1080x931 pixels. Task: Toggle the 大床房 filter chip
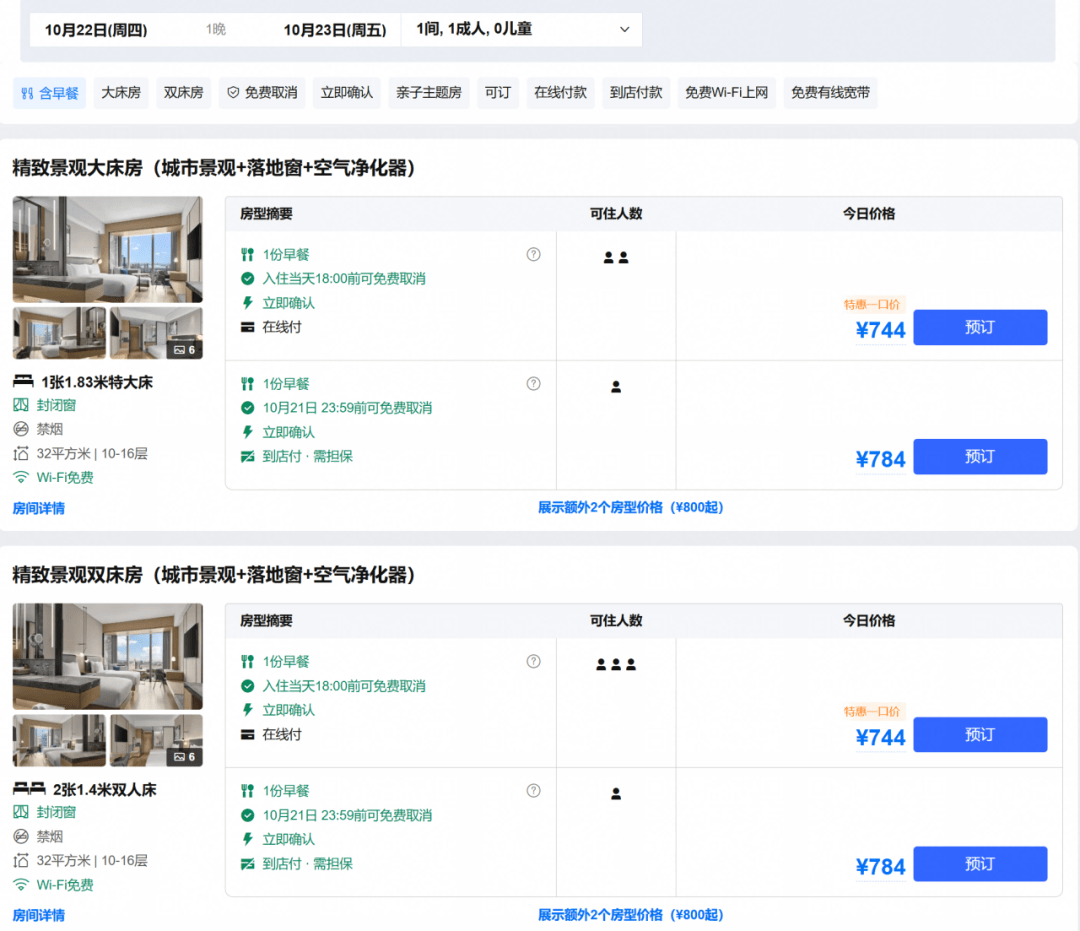pyautogui.click(x=121, y=93)
